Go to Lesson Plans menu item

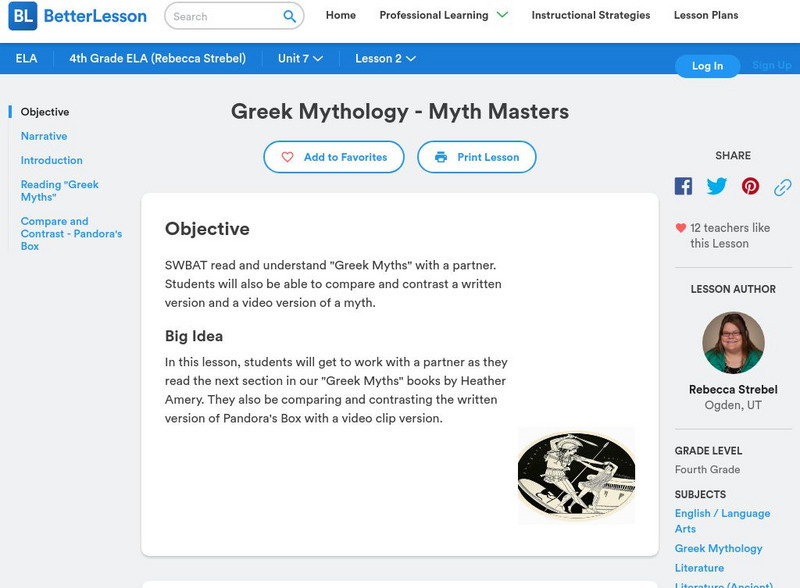click(706, 16)
